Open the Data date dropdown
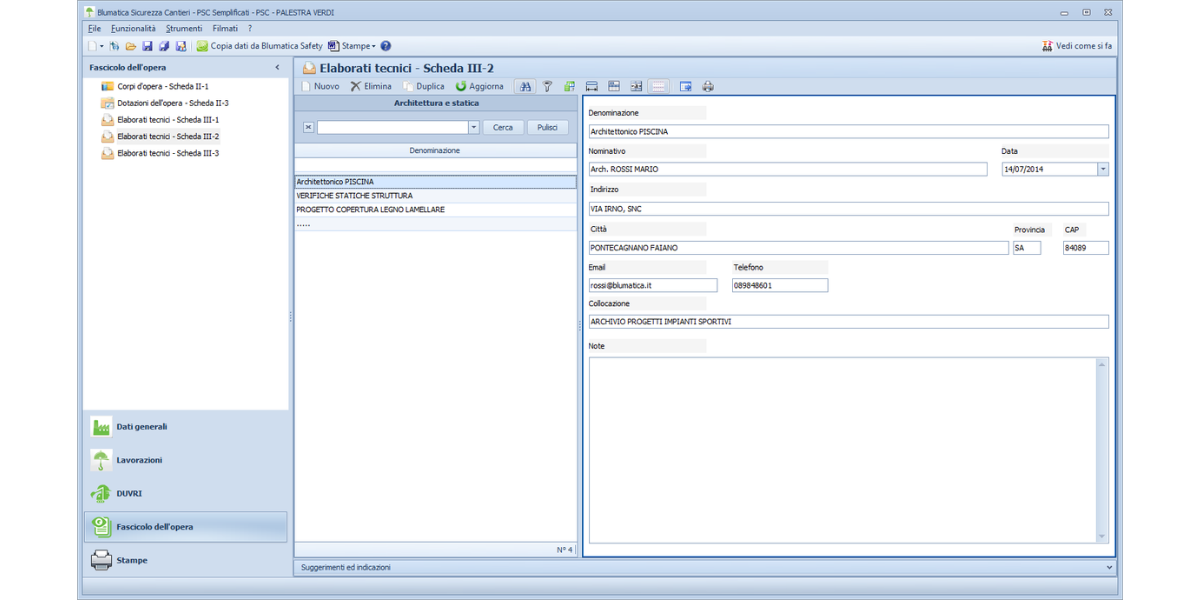 coord(1103,170)
